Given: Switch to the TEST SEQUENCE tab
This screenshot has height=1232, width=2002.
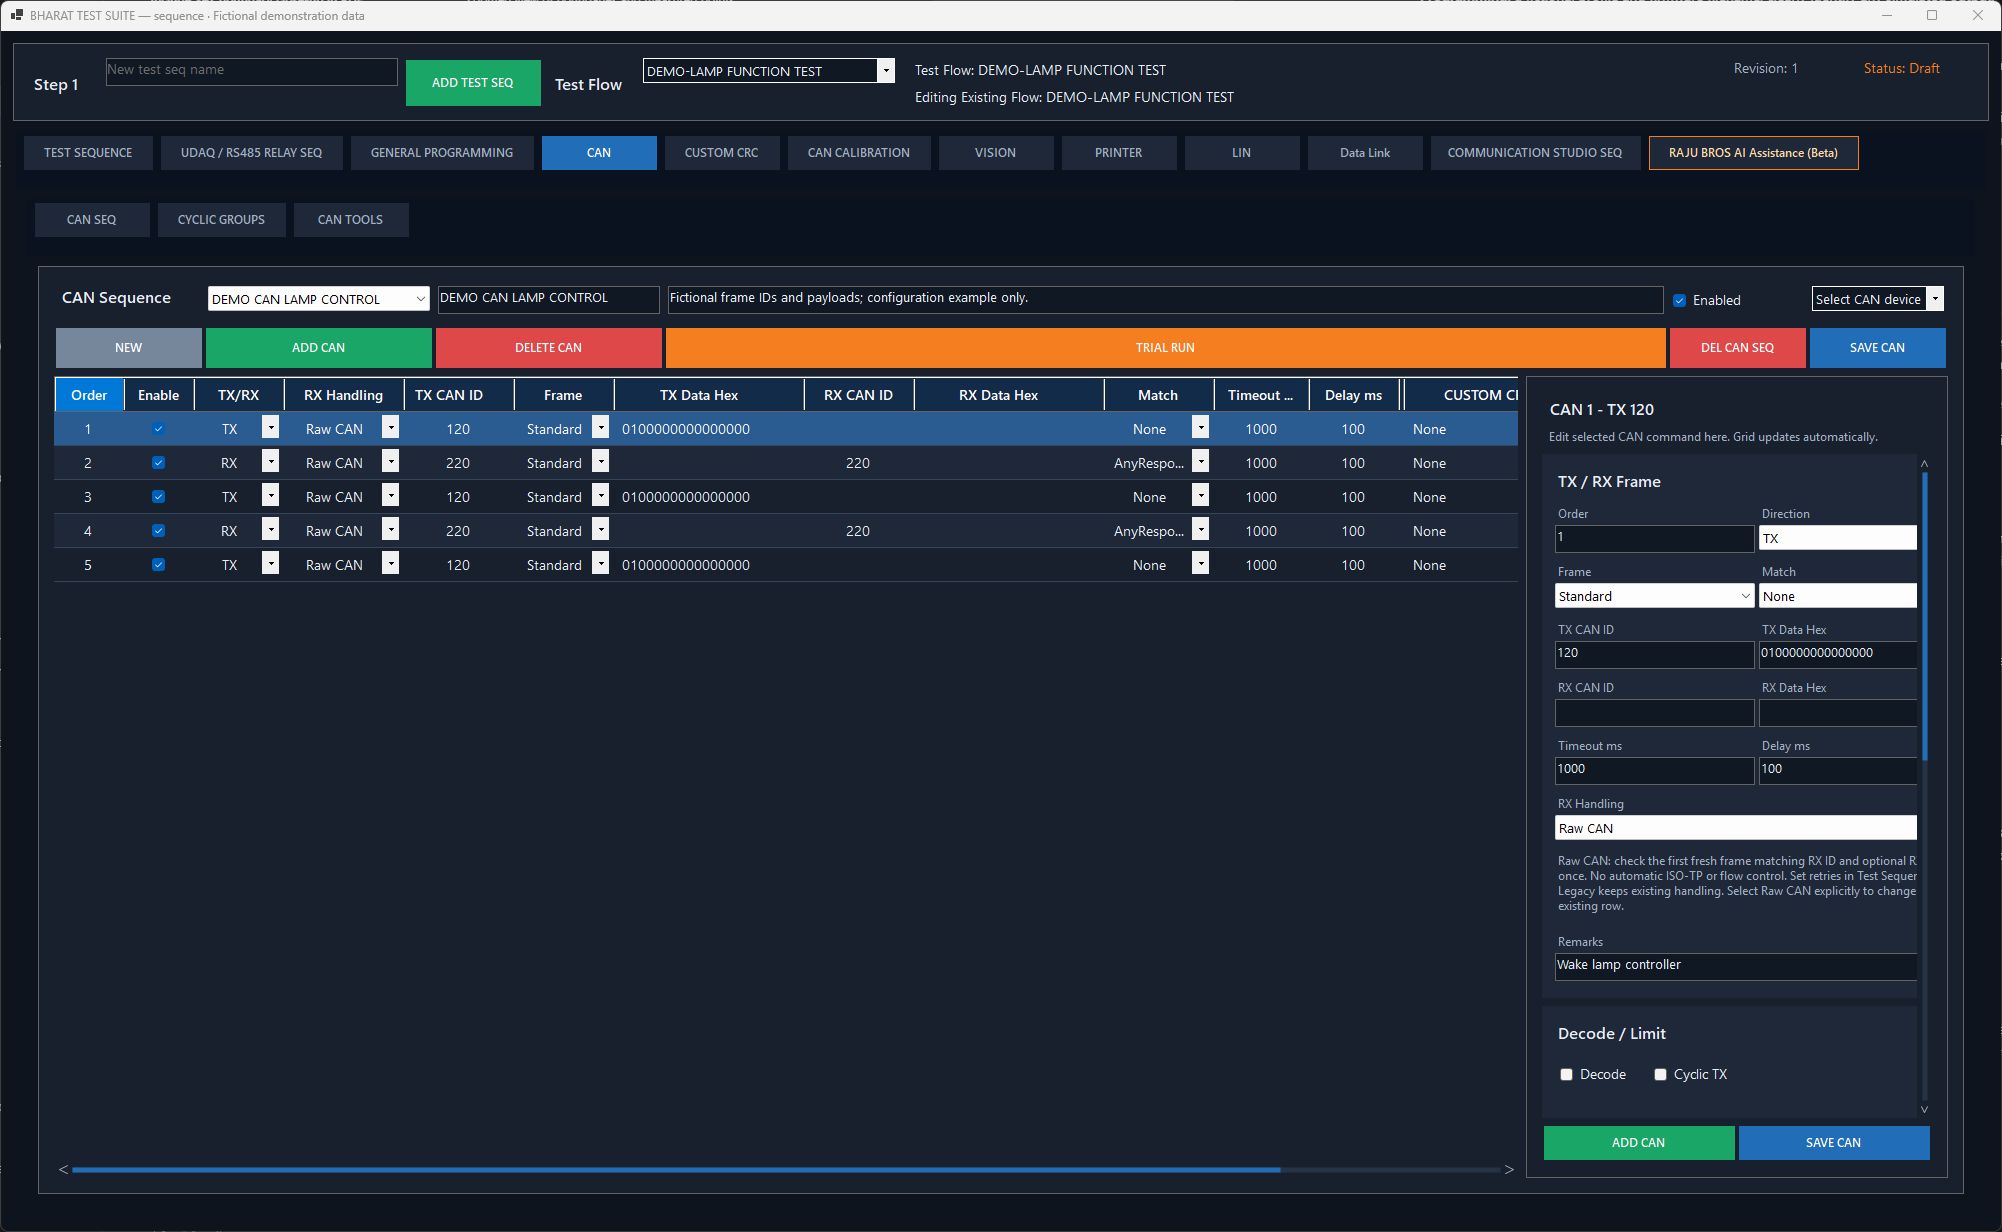Looking at the screenshot, I should point(88,153).
